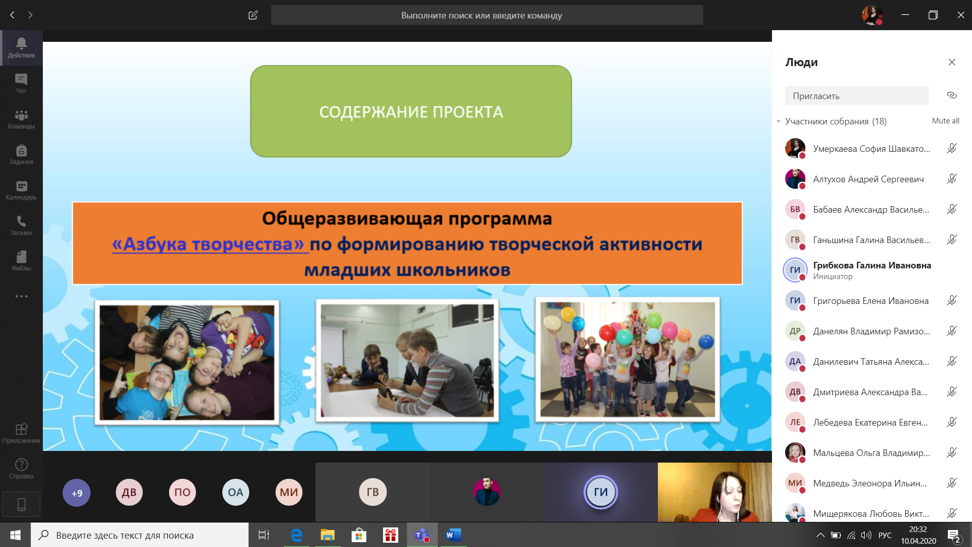This screenshot has height=547, width=972.
Task: Click the photo of boys at table
Action: (x=407, y=360)
